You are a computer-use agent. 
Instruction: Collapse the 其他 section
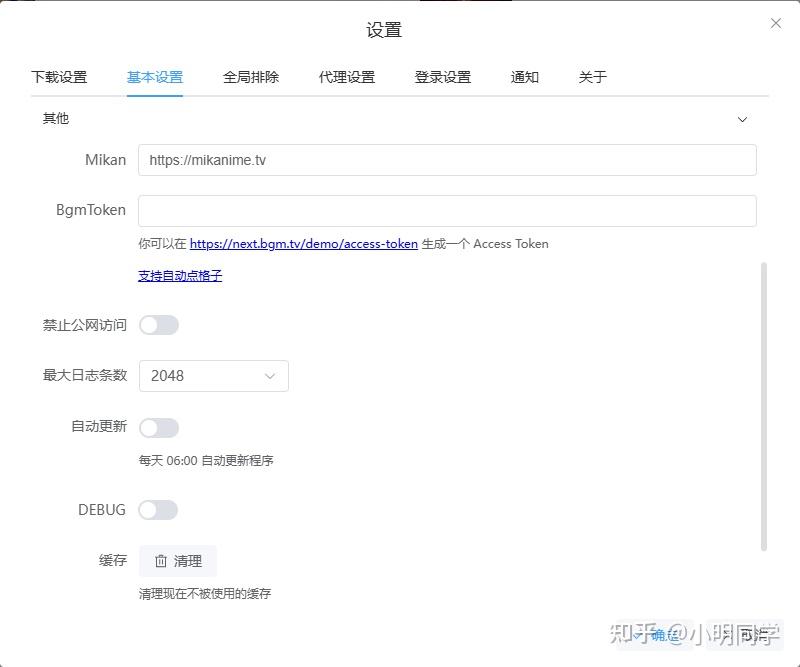pyautogui.click(x=743, y=119)
